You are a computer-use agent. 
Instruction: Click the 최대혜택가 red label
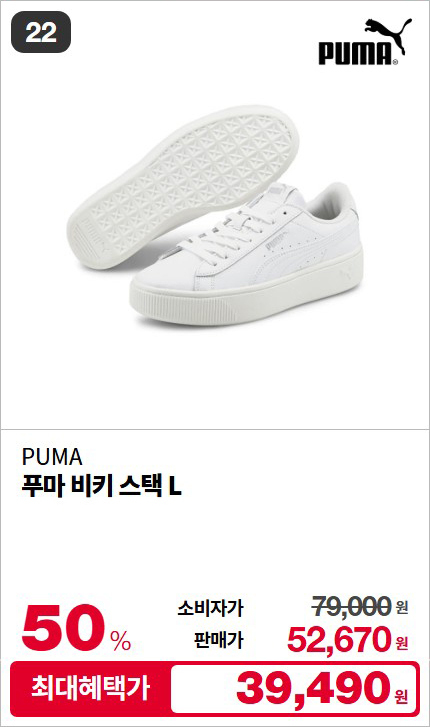click(91, 688)
